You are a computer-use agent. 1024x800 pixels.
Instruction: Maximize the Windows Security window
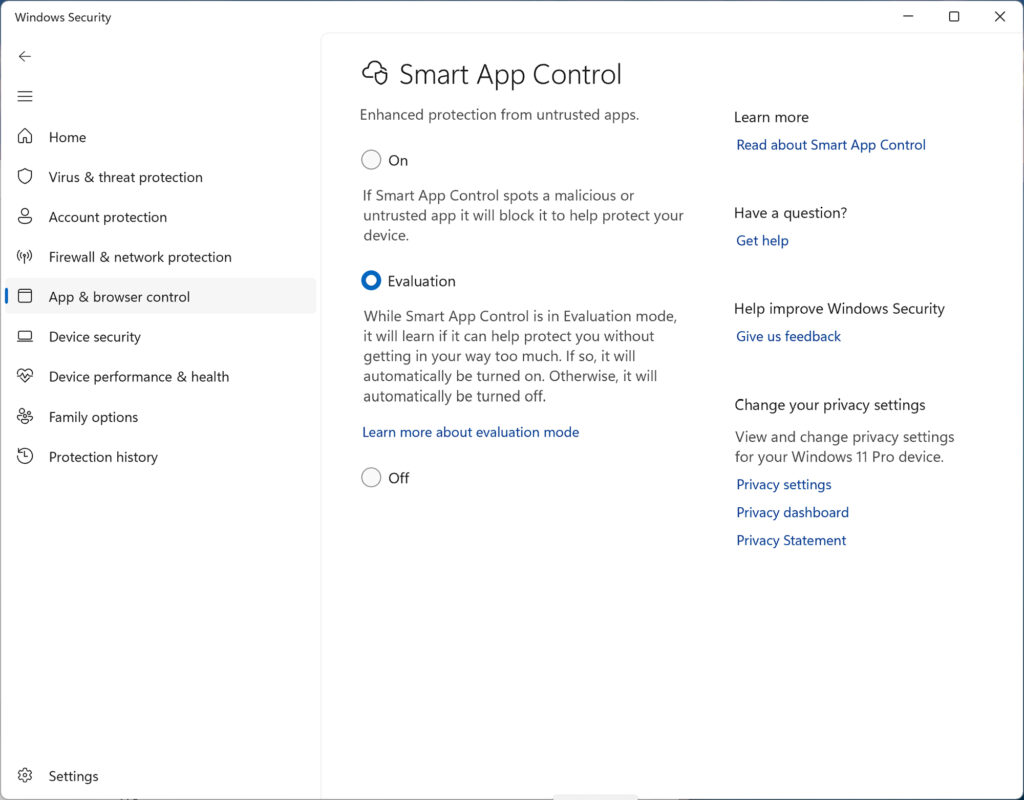pos(953,16)
